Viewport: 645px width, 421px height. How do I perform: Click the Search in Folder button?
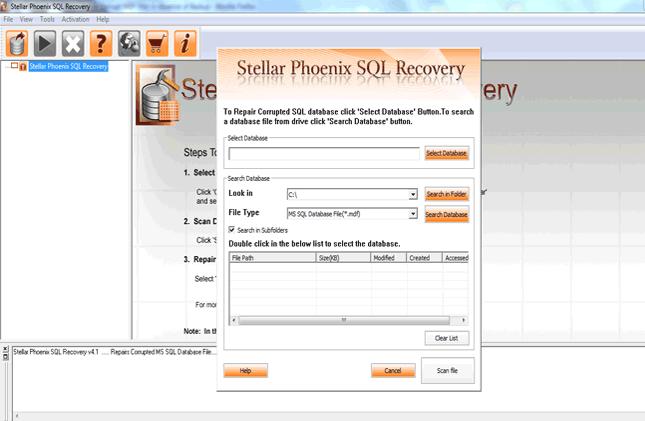446,194
